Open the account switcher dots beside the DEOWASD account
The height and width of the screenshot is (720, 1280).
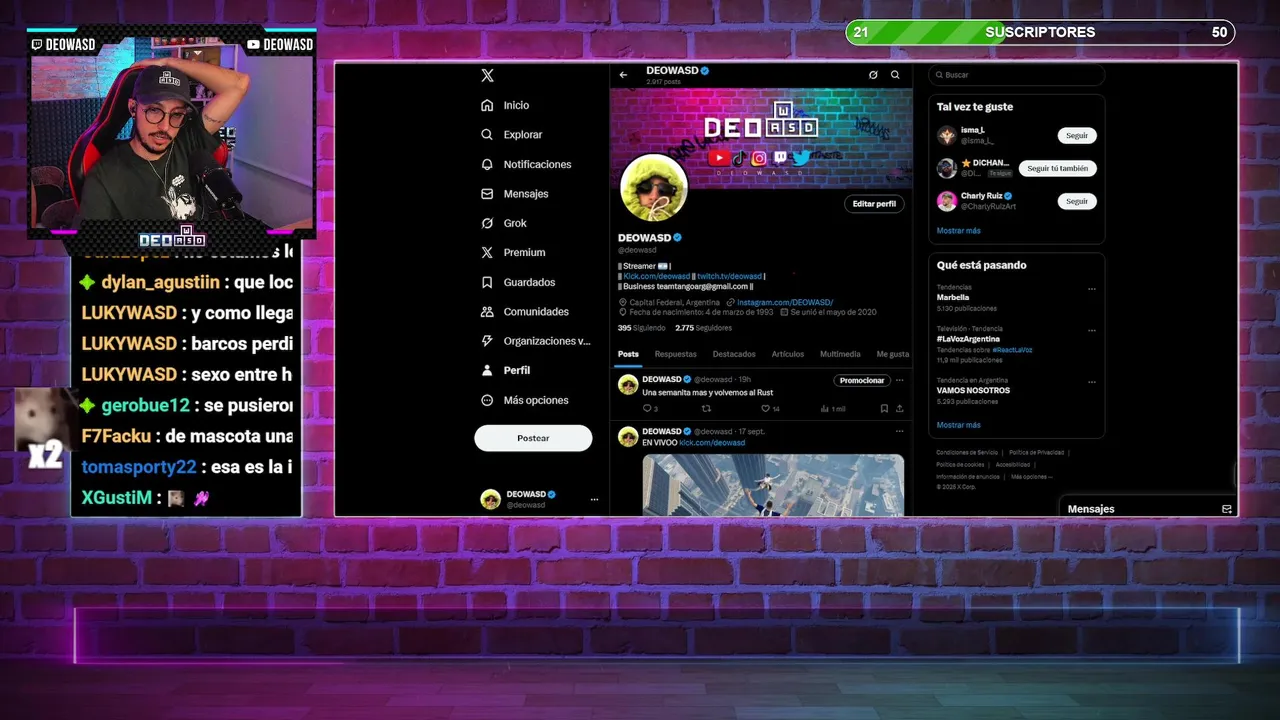click(594, 499)
